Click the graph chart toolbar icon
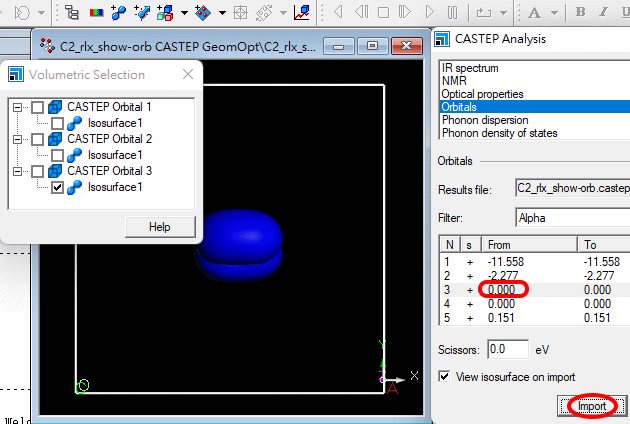 tap(301, 13)
